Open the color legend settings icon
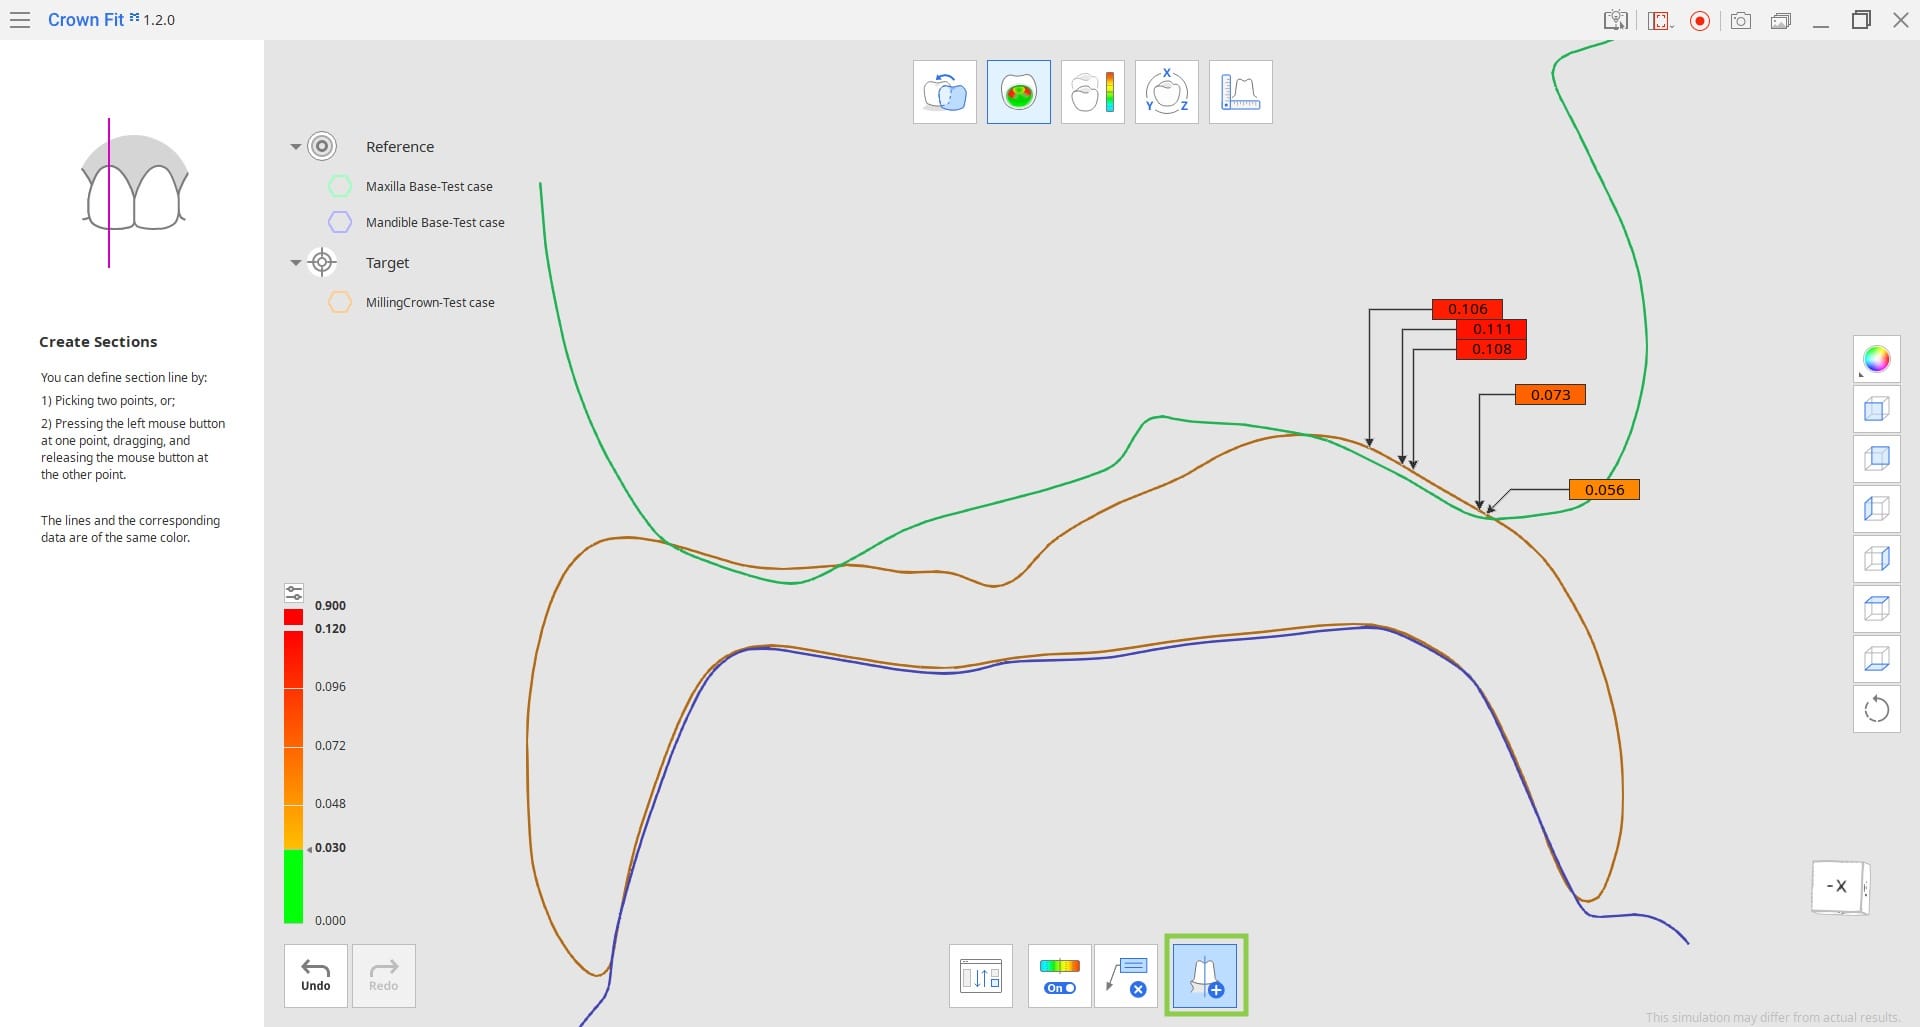The image size is (1920, 1027). click(x=294, y=593)
